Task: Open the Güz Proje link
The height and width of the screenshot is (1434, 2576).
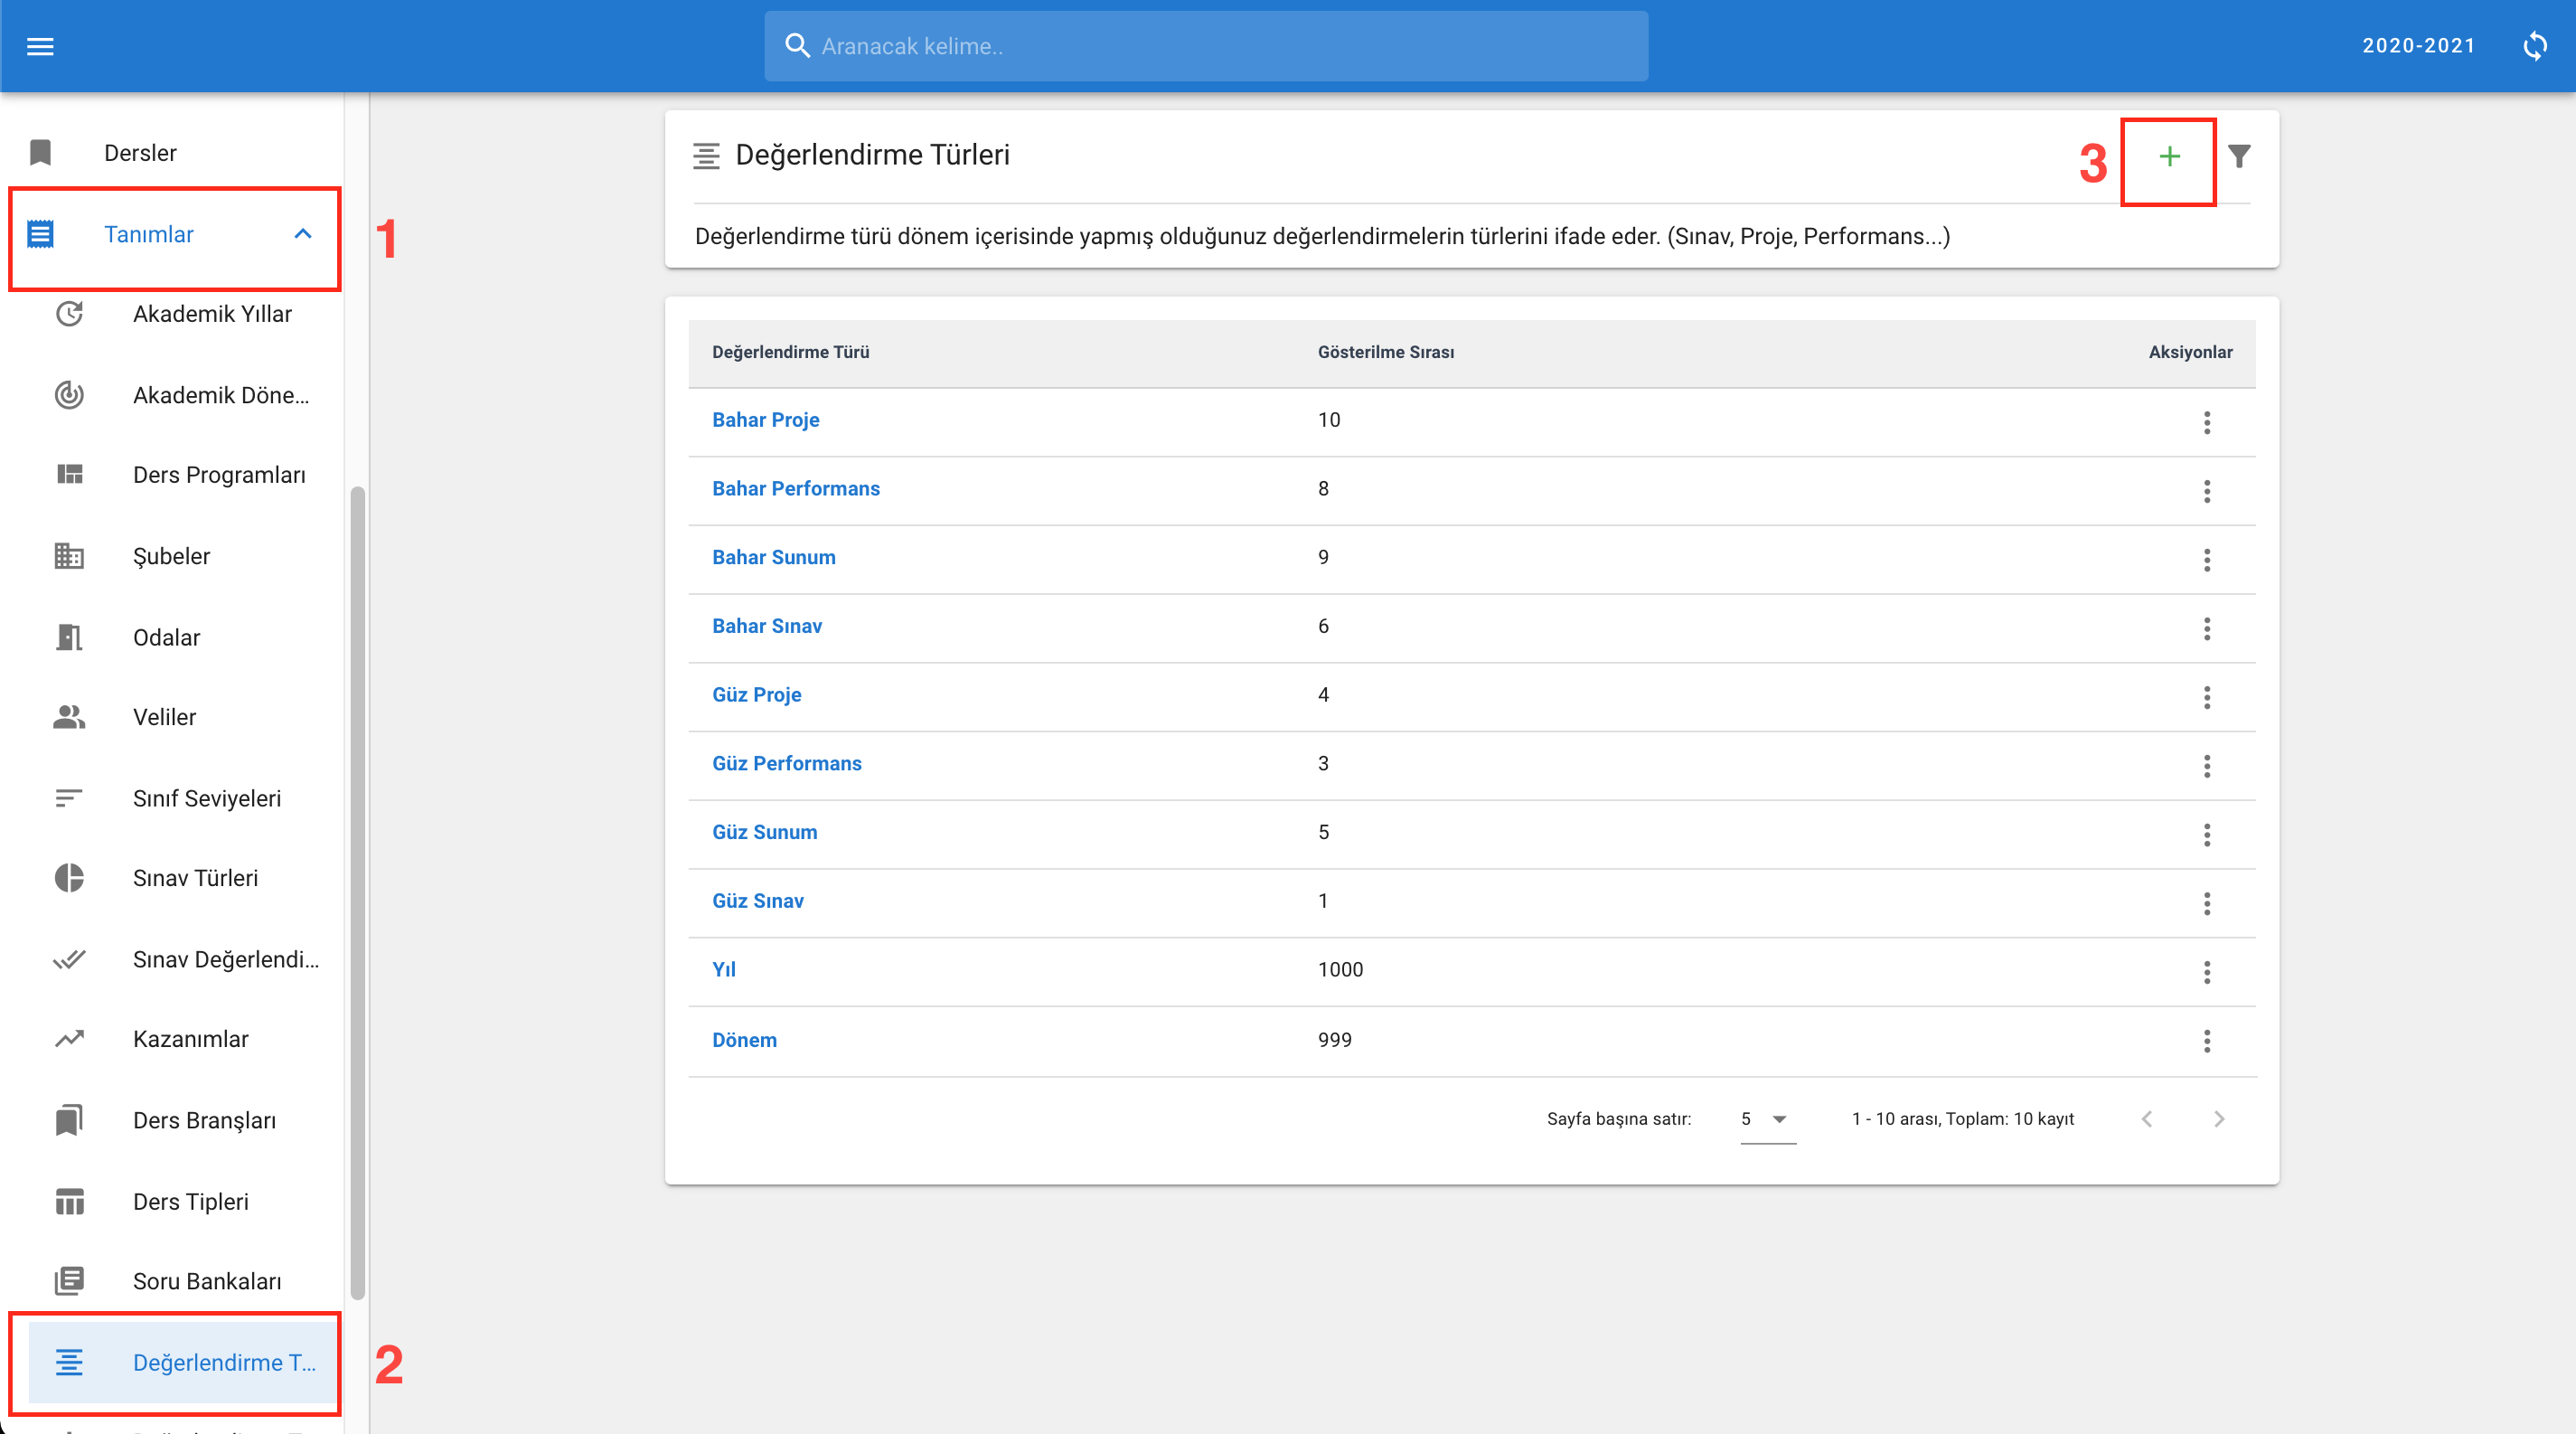Action: (756, 695)
